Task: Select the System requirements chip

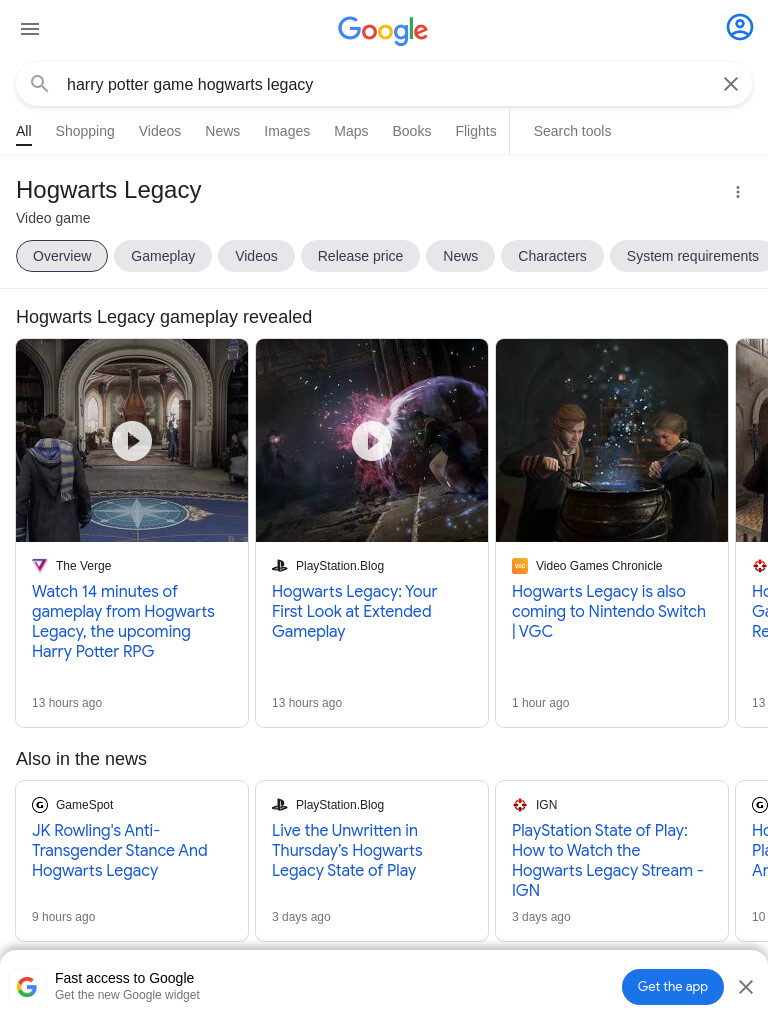Action: pyautogui.click(x=692, y=256)
